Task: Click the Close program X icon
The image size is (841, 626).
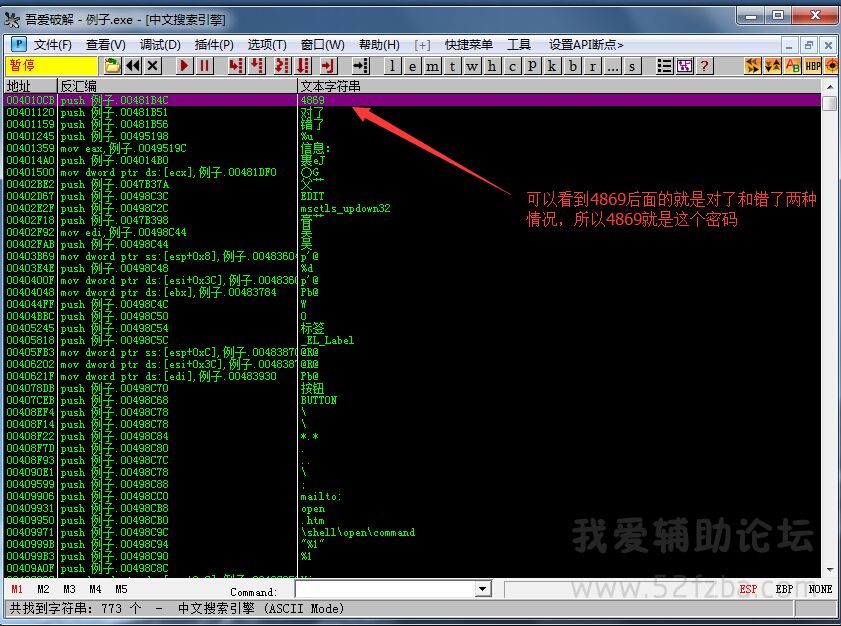Action: click(x=153, y=66)
